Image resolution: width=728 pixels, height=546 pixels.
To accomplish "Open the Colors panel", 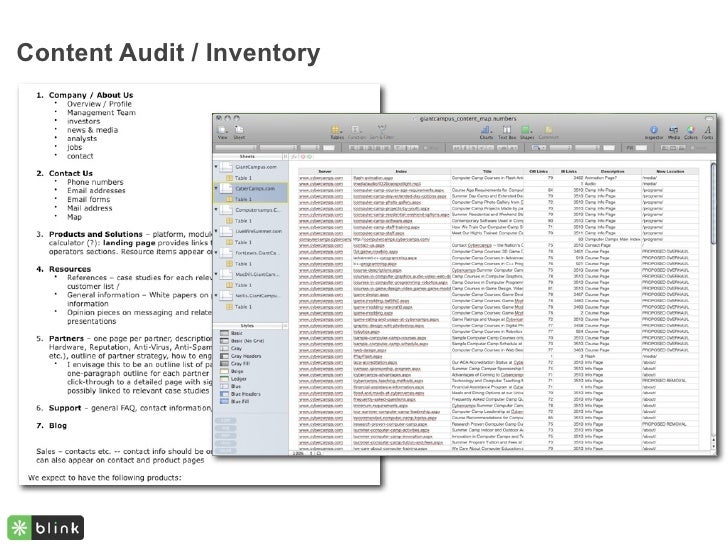I will pyautogui.click(x=690, y=132).
